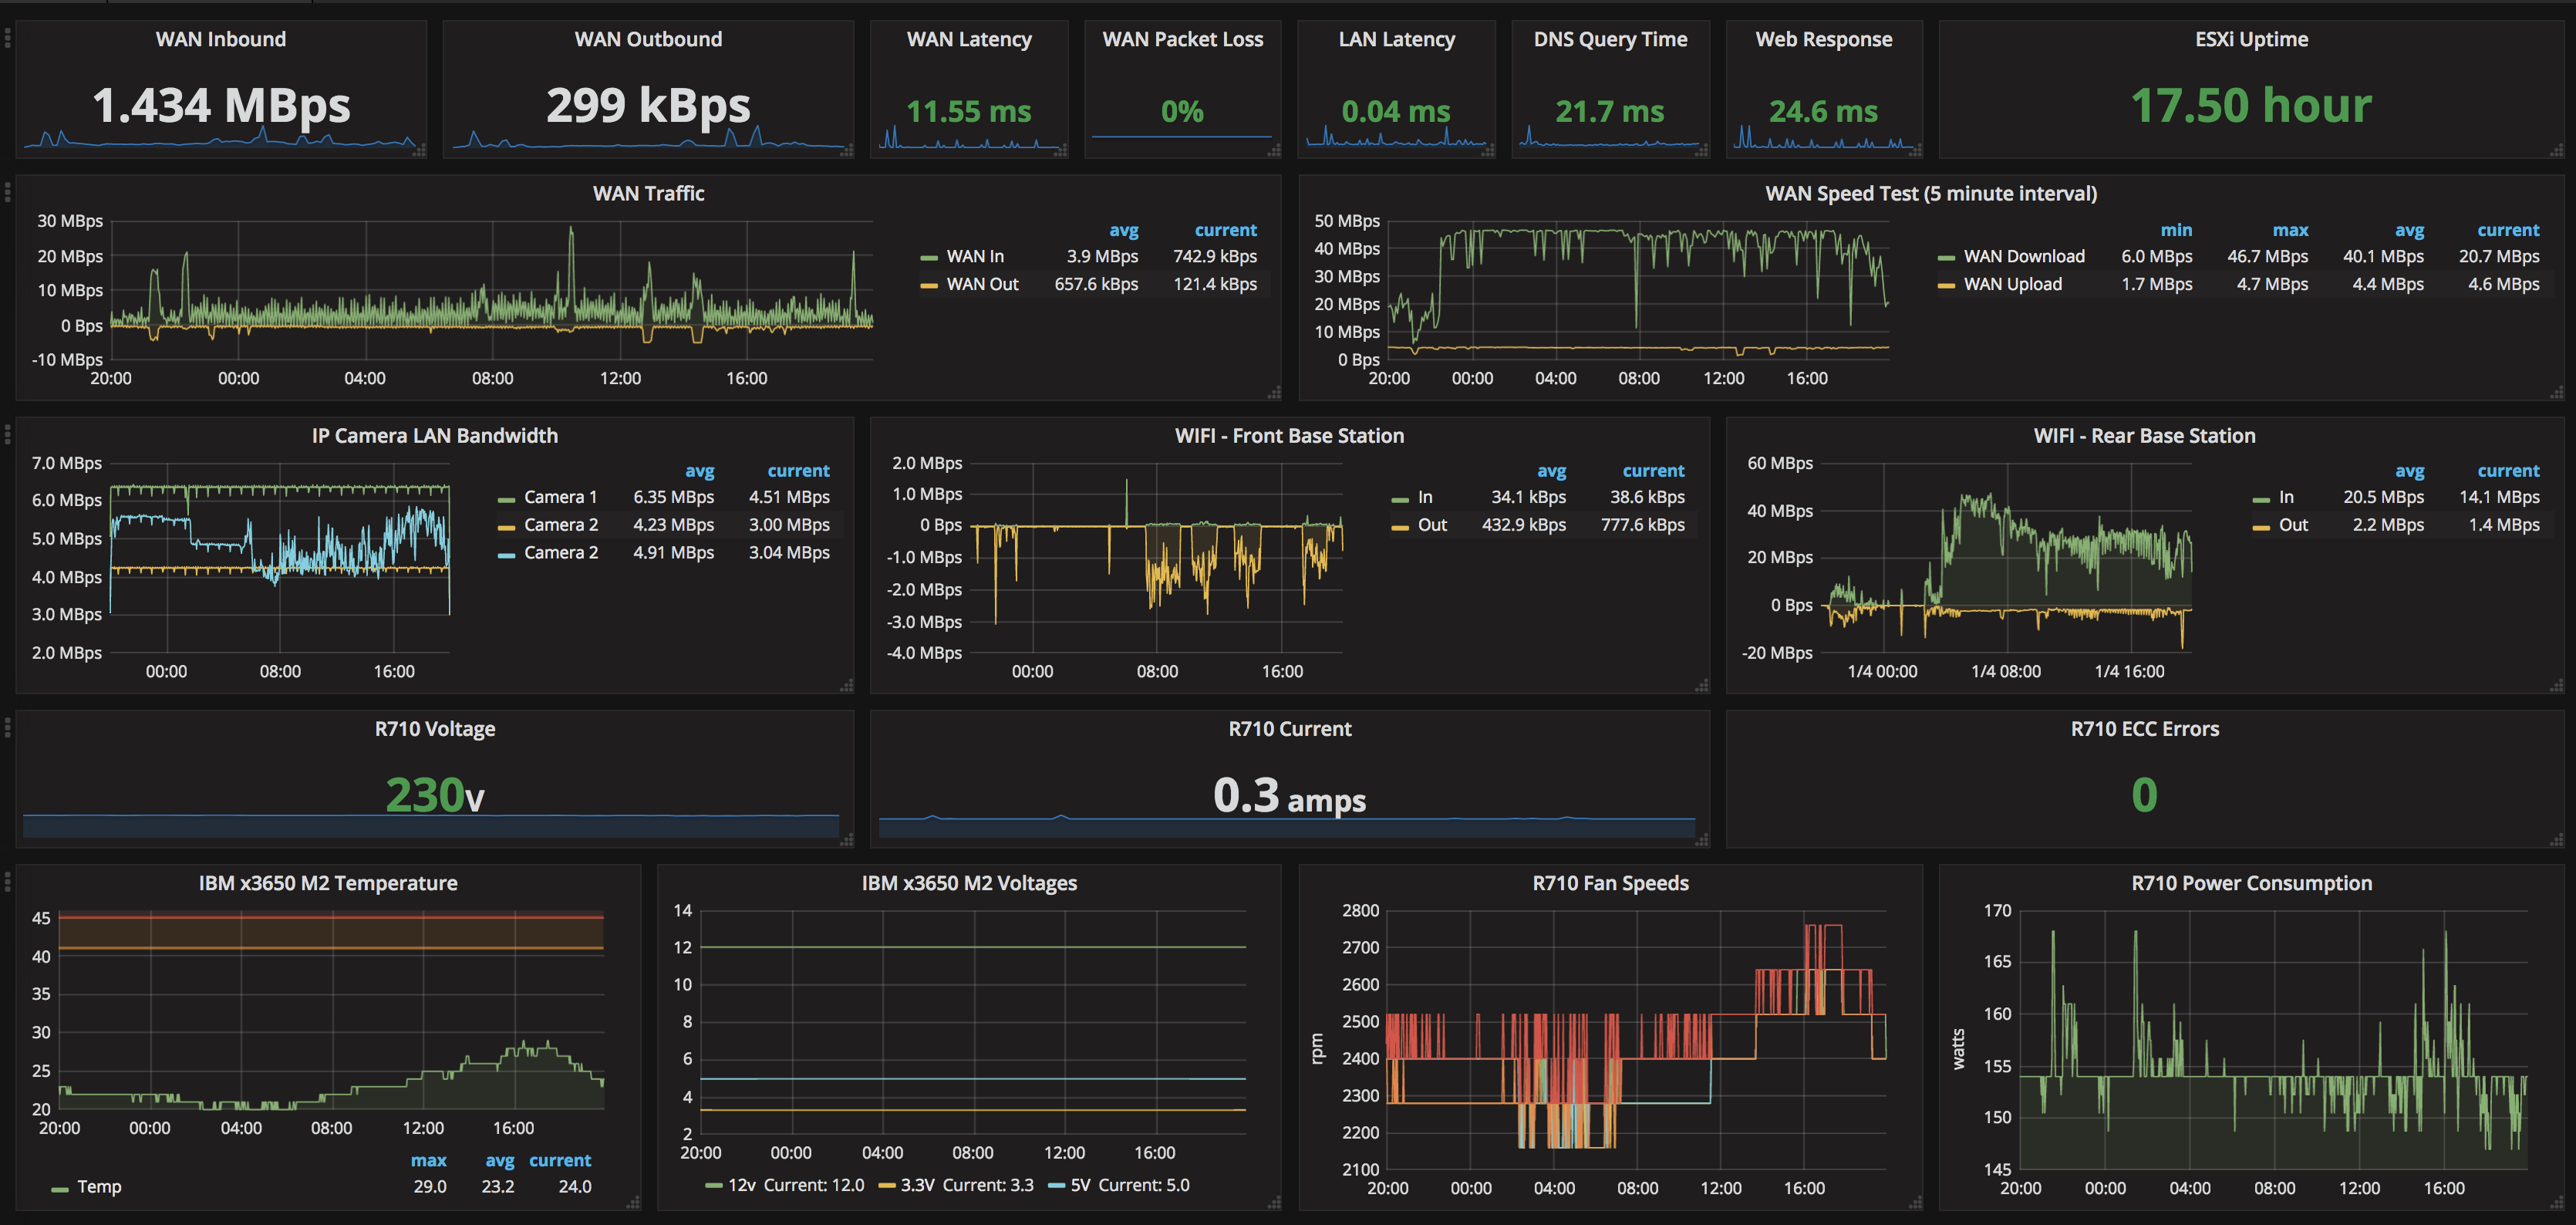The image size is (2576, 1225).
Task: Click the Web Response panel corner resize grip
Action: click(x=1916, y=151)
